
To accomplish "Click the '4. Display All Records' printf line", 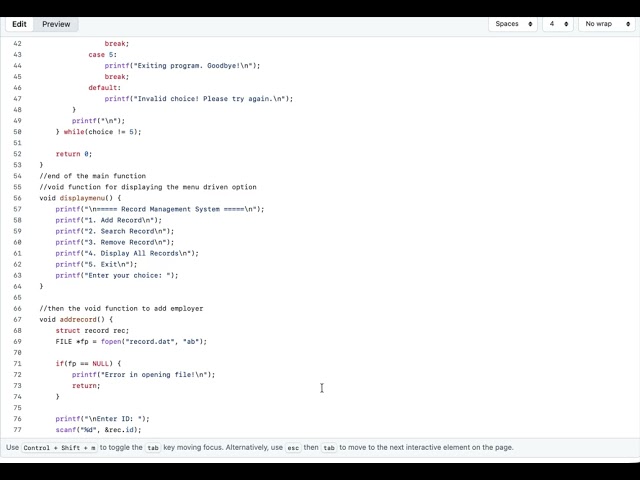I will click(127, 253).
